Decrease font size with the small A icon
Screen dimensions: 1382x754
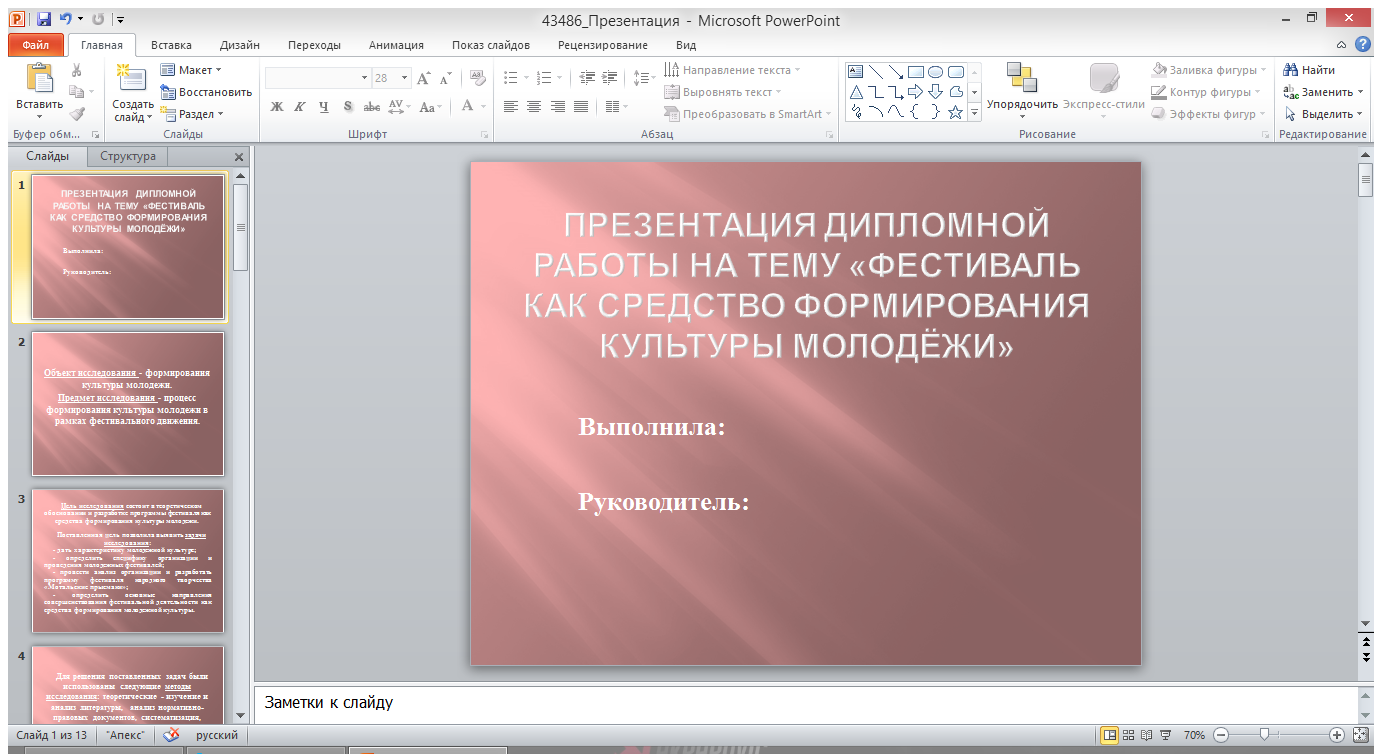point(445,78)
